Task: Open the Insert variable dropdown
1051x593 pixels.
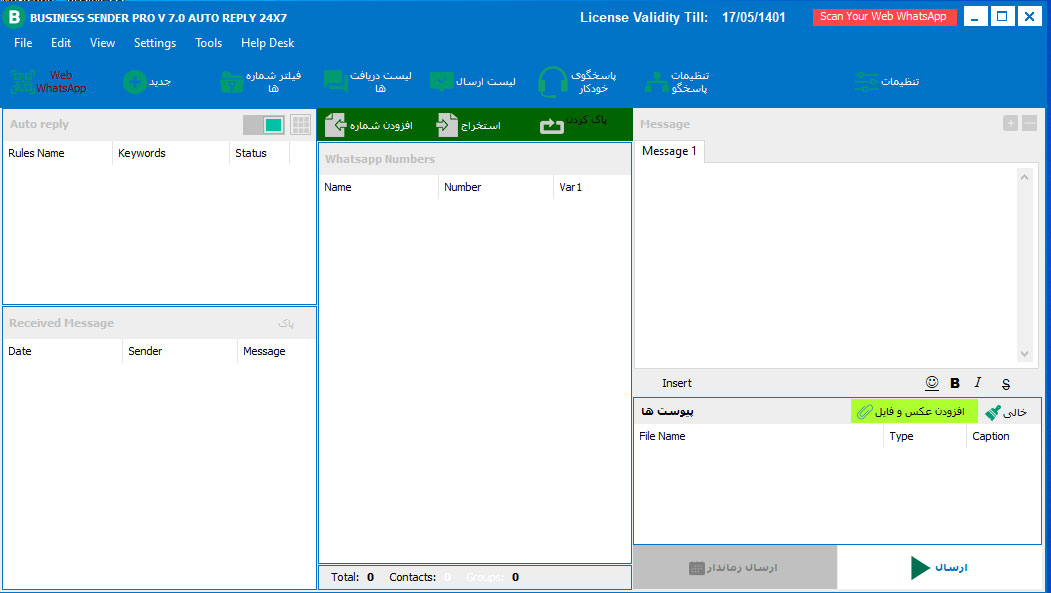Action: pyautogui.click(x=676, y=383)
